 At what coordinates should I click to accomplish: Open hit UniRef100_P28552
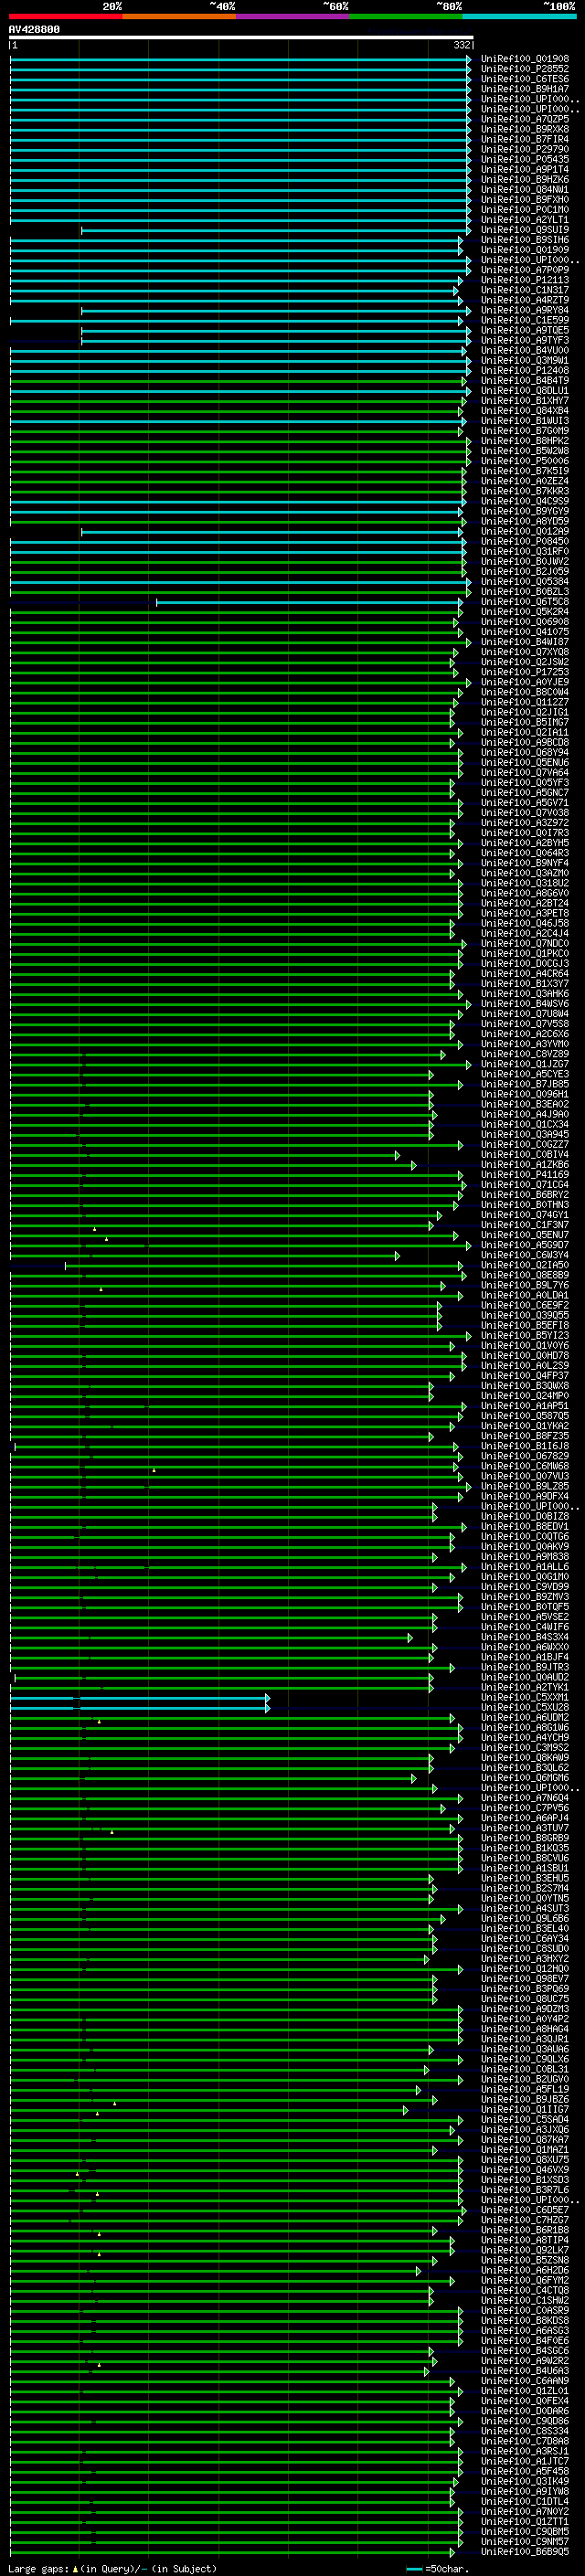pos(525,69)
